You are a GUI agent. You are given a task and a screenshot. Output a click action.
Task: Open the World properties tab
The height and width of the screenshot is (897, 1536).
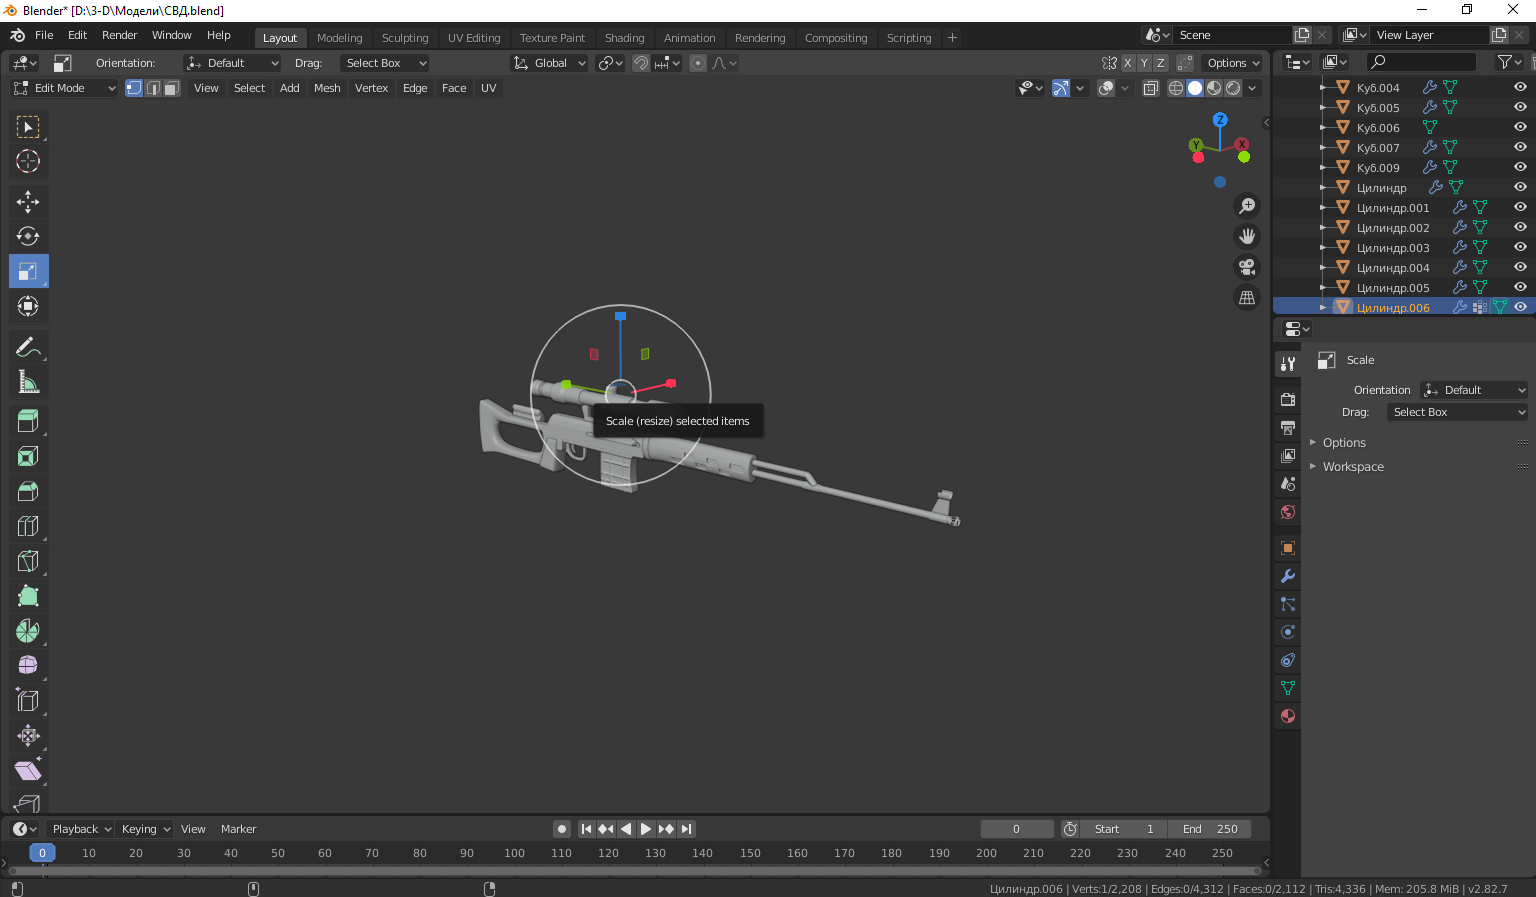[x=1288, y=512]
